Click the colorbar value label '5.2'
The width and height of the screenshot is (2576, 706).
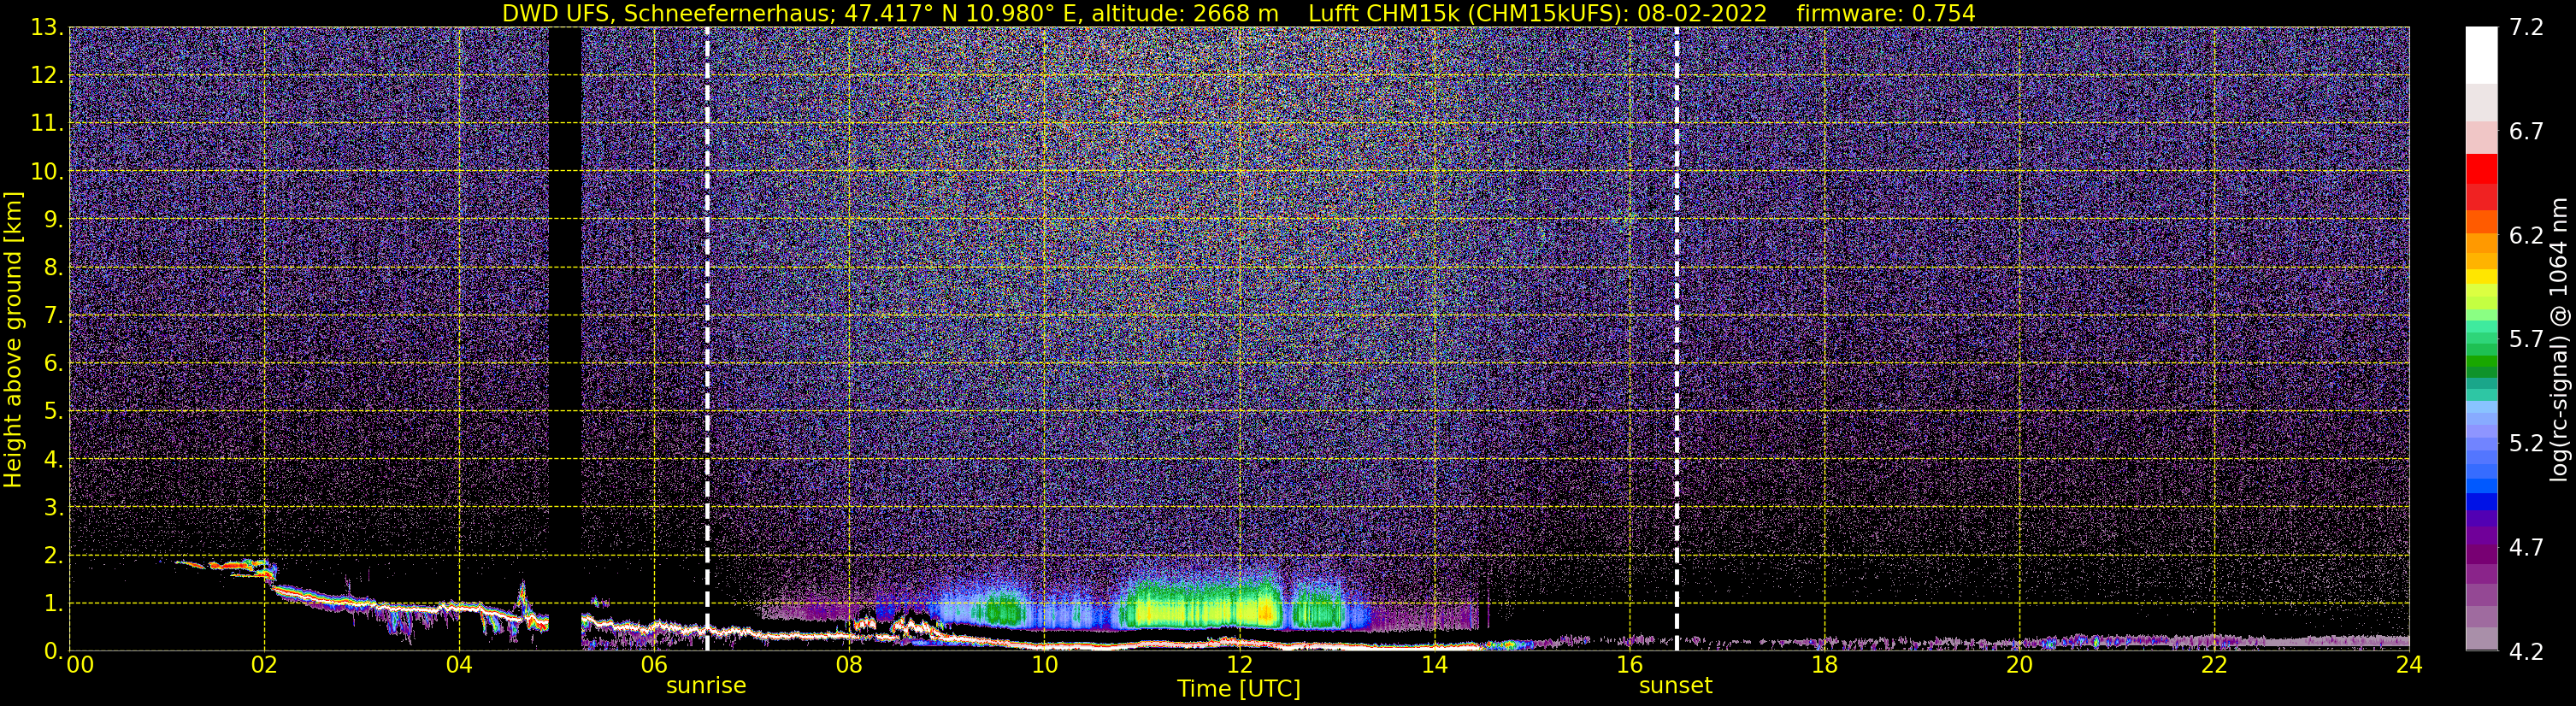point(2526,444)
